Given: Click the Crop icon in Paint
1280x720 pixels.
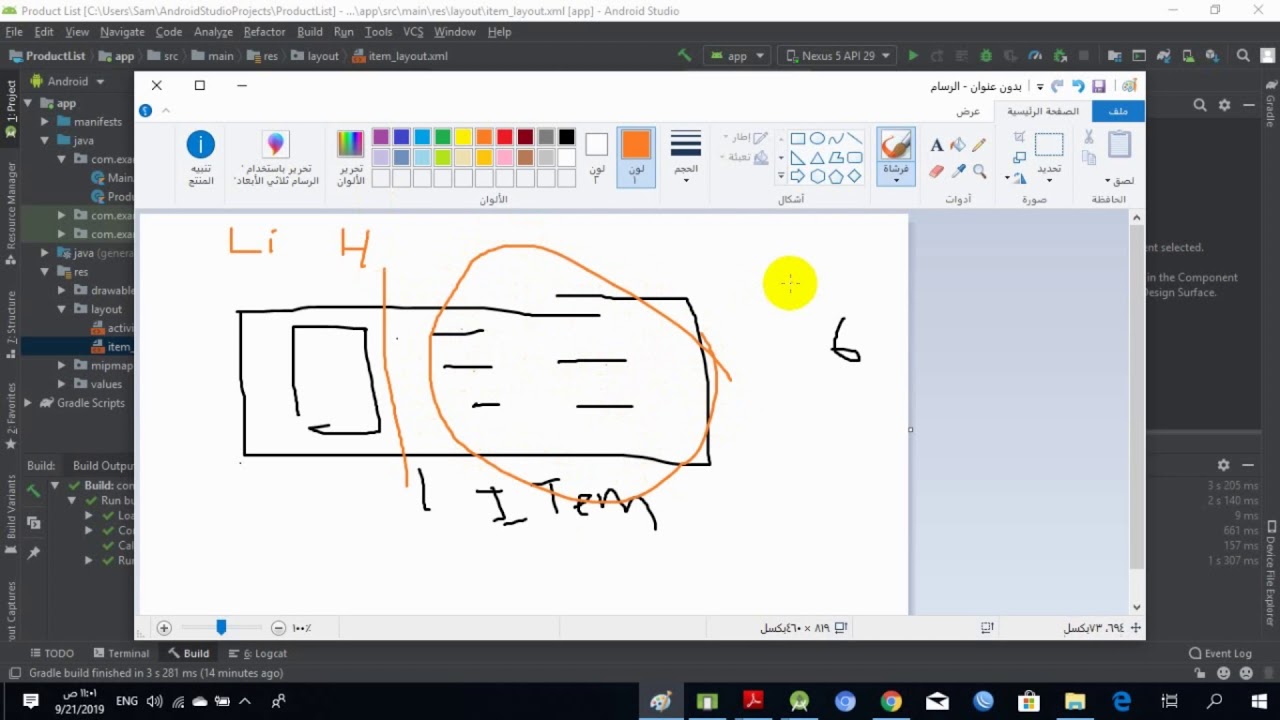Looking at the screenshot, I should click(1019, 137).
